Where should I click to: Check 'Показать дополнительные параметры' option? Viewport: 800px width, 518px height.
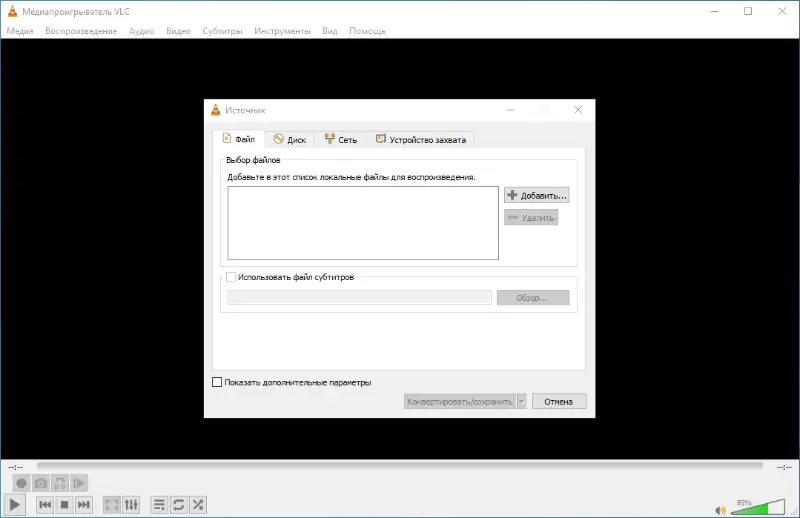point(218,382)
